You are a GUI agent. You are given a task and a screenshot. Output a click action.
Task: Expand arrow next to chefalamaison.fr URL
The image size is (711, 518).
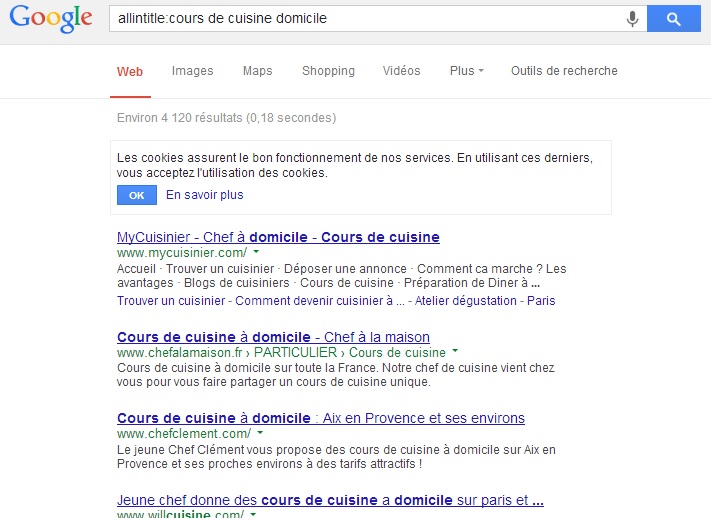pyautogui.click(x=455, y=351)
